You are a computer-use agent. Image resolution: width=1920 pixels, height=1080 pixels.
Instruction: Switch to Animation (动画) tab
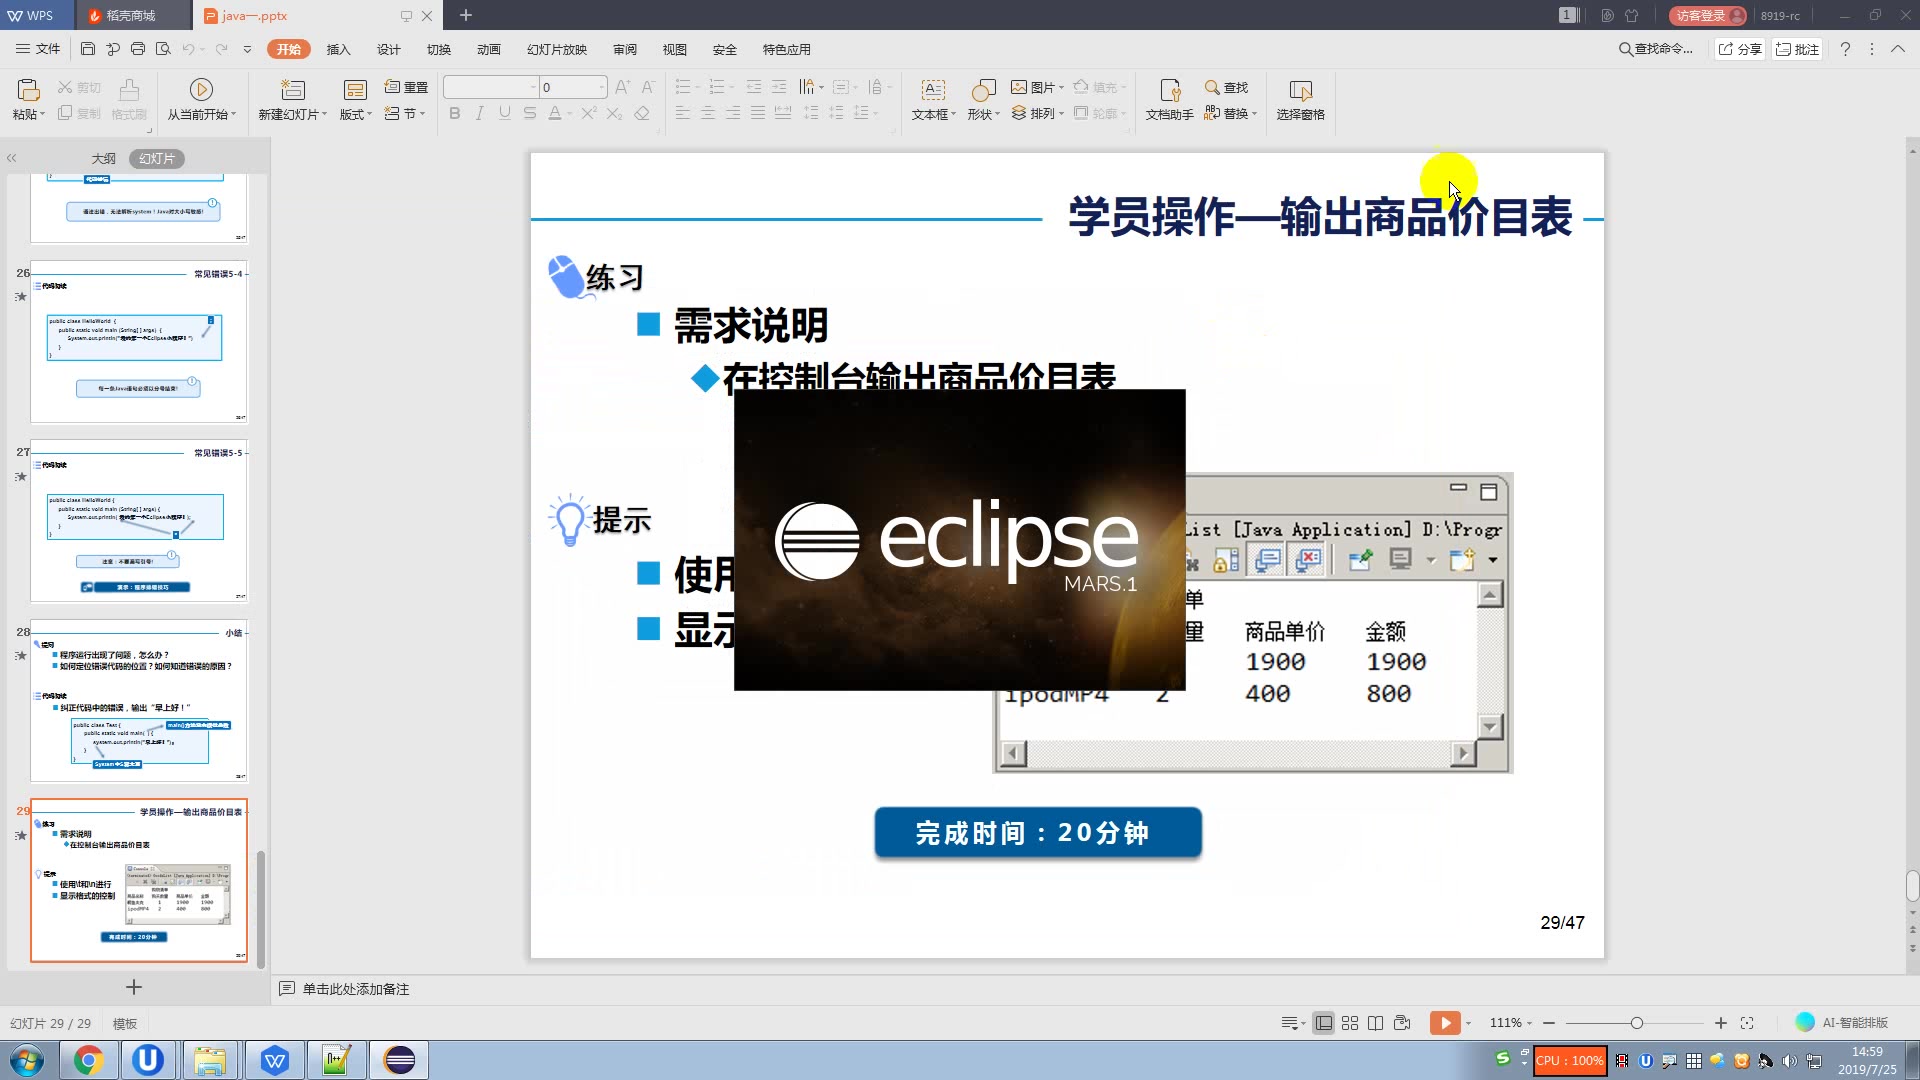coord(488,49)
